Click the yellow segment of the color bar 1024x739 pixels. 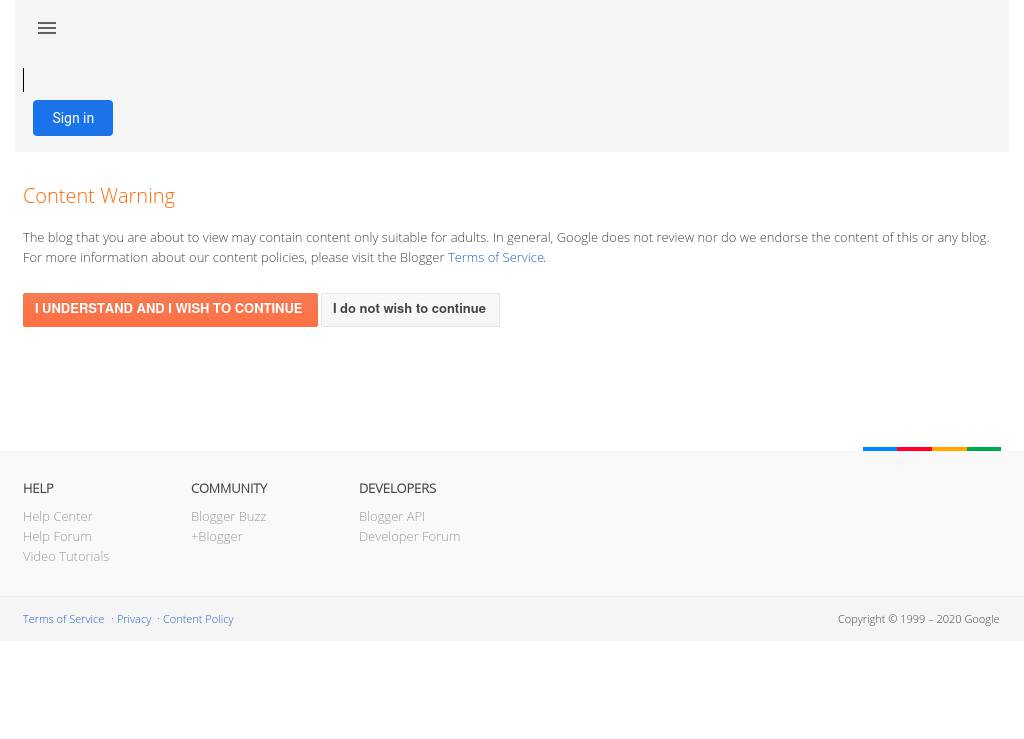coord(949,449)
